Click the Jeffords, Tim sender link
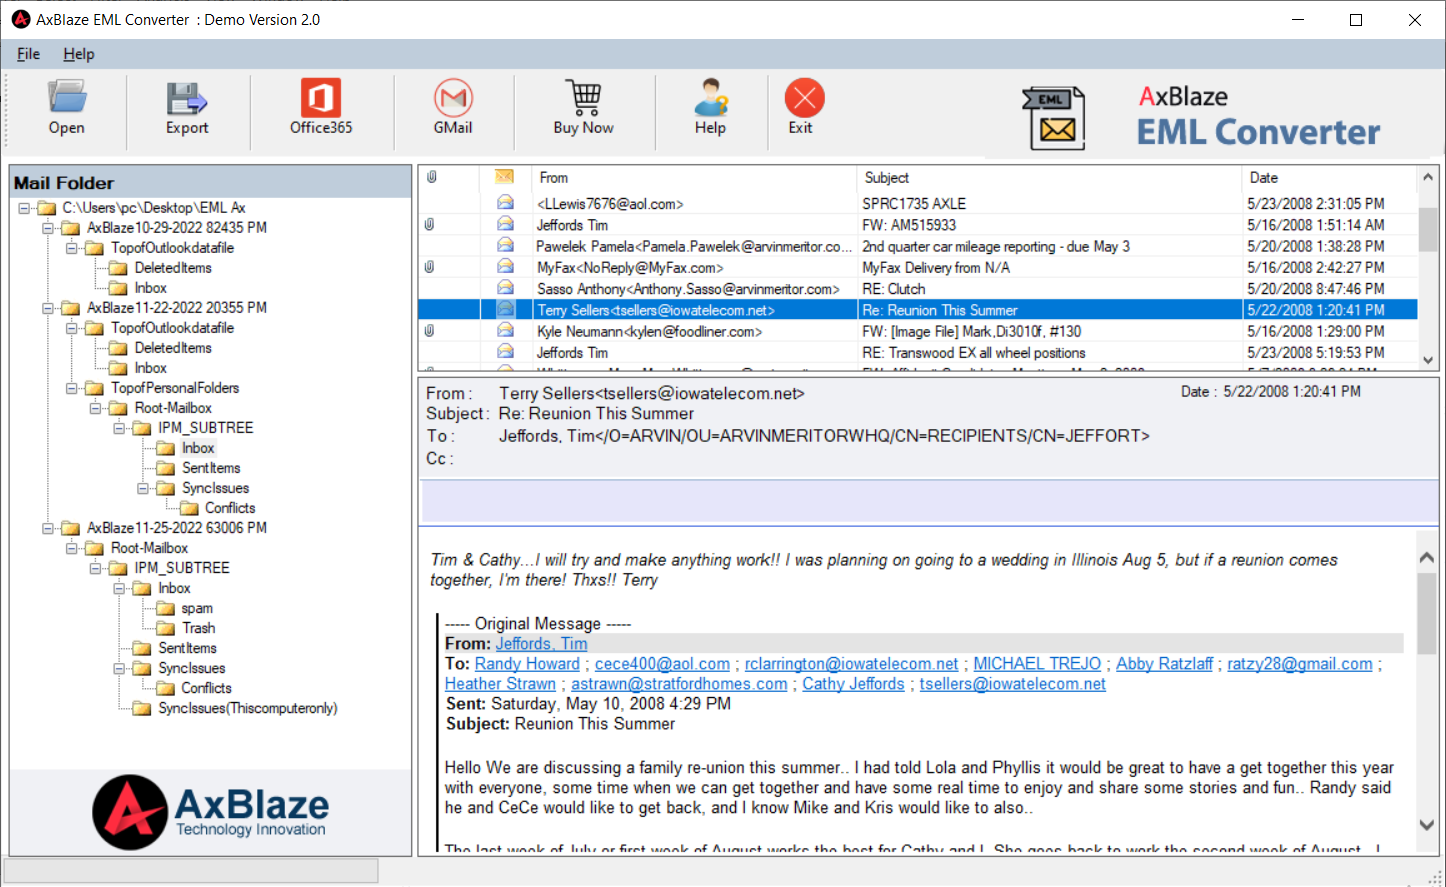1446x887 pixels. pos(541,644)
